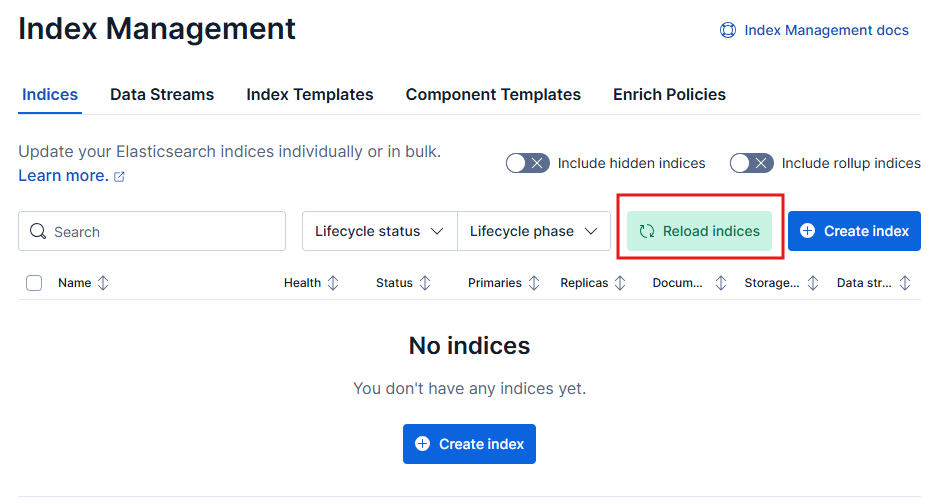Open the Index Templates tab
Viewport: 937px width, 504px height.
pos(310,95)
